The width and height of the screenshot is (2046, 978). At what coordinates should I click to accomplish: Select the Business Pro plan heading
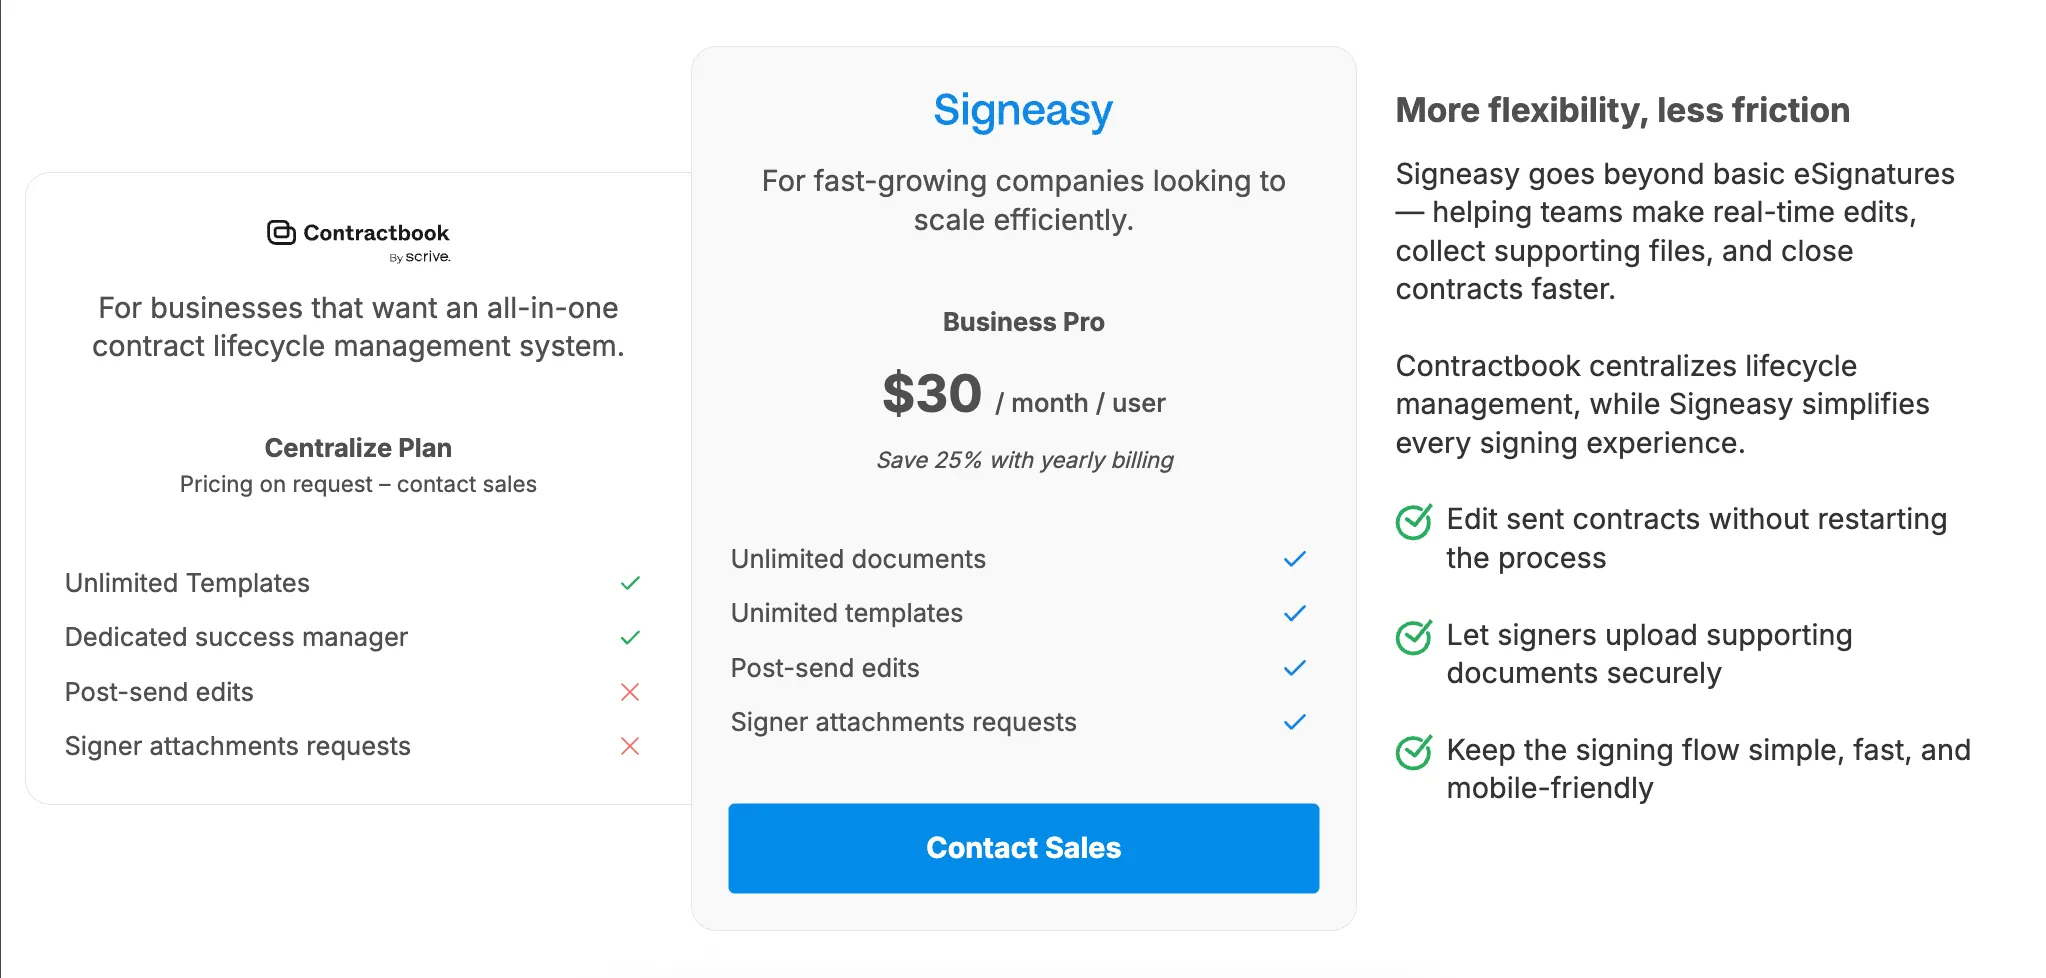(x=1023, y=322)
